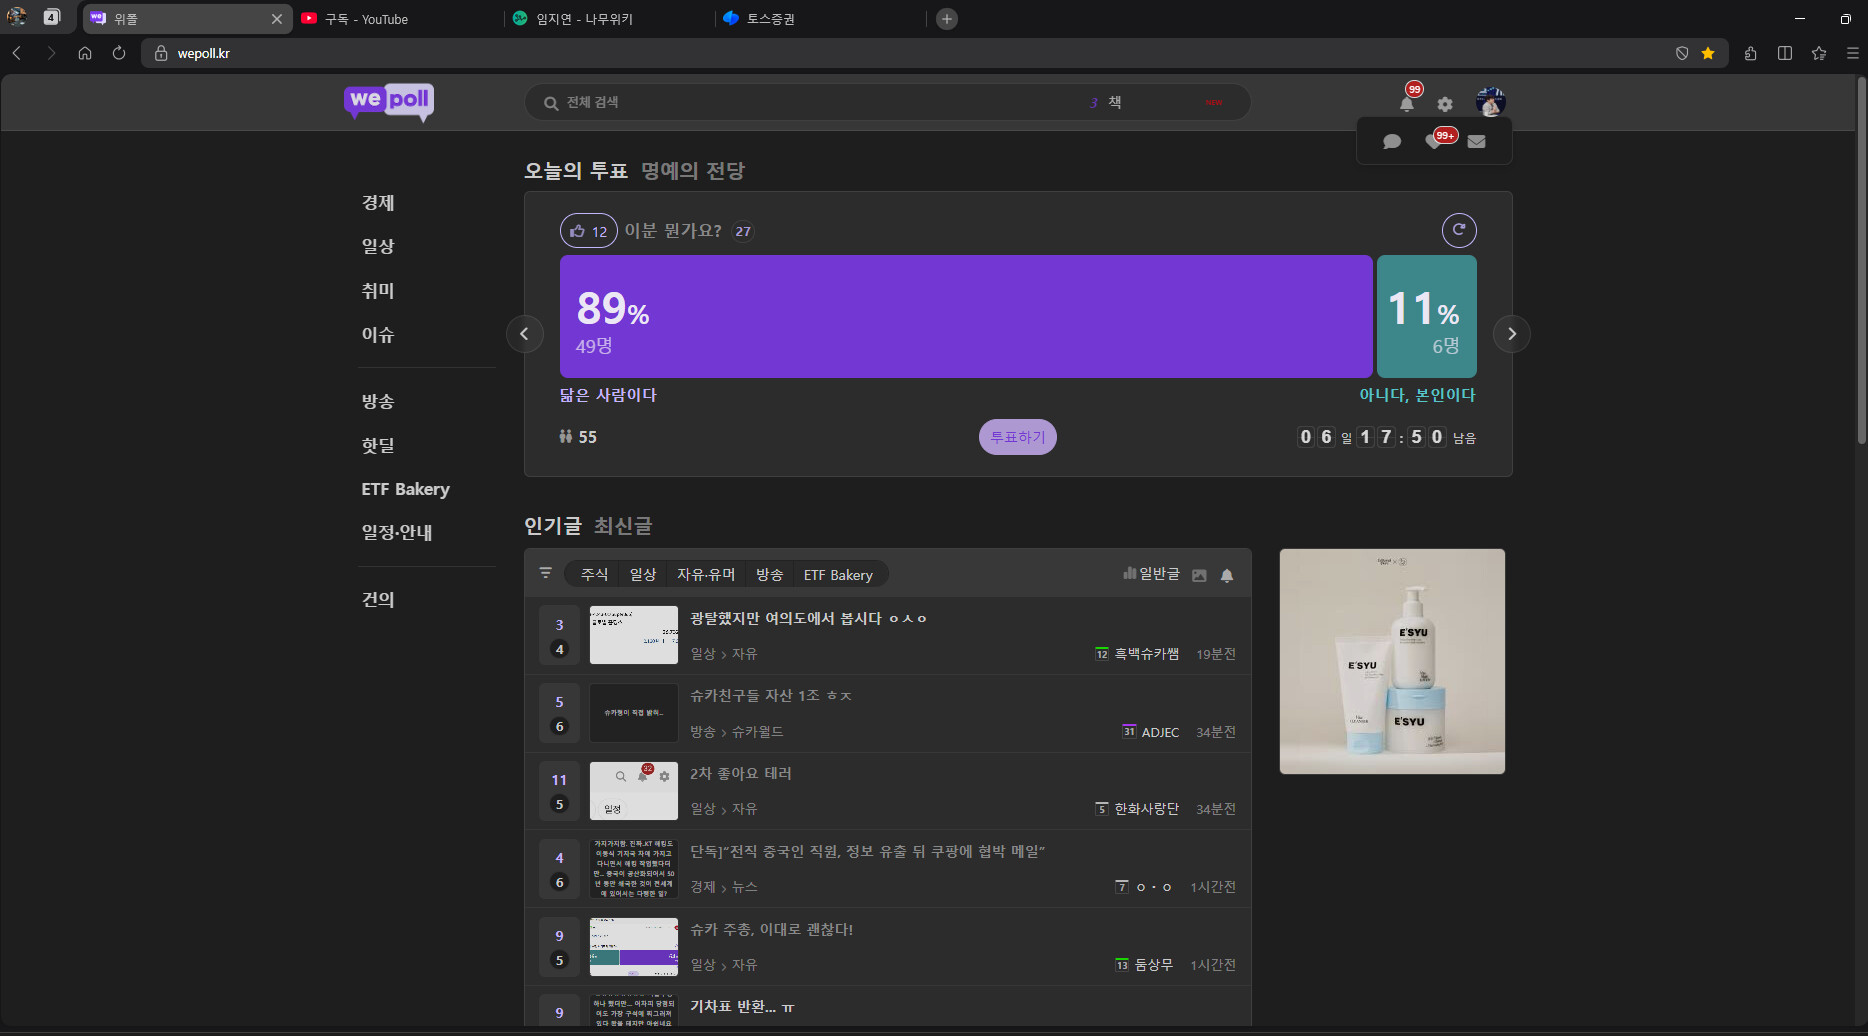Screen dimensions: 1868x1036
Task: Filter posts by 주식 category
Action: [x=594, y=574]
